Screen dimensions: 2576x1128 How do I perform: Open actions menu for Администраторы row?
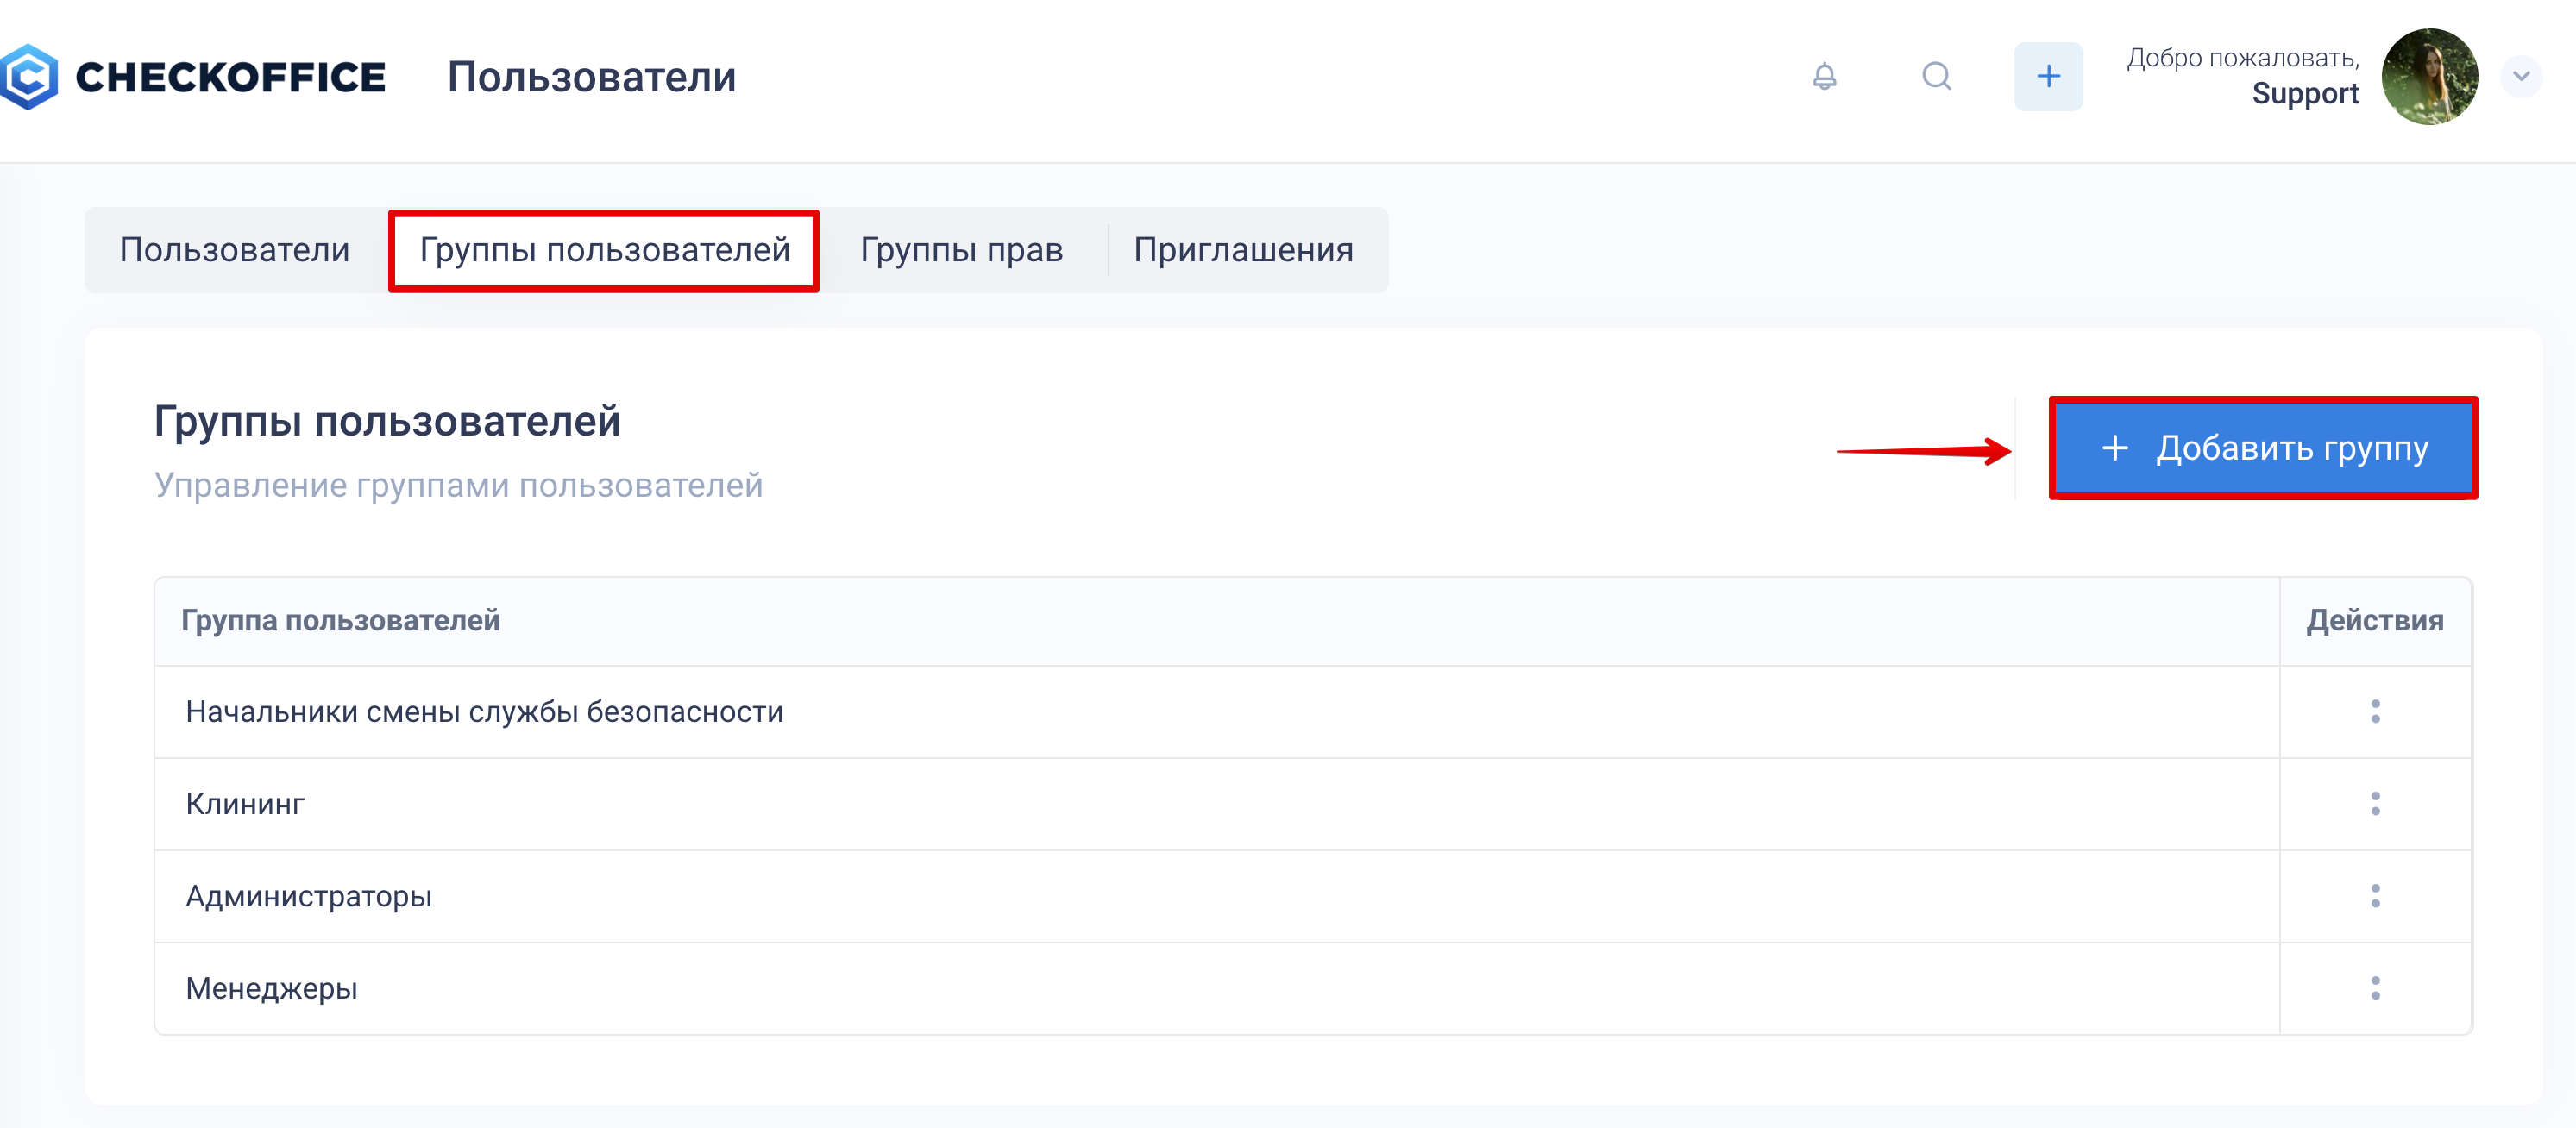(x=2375, y=896)
